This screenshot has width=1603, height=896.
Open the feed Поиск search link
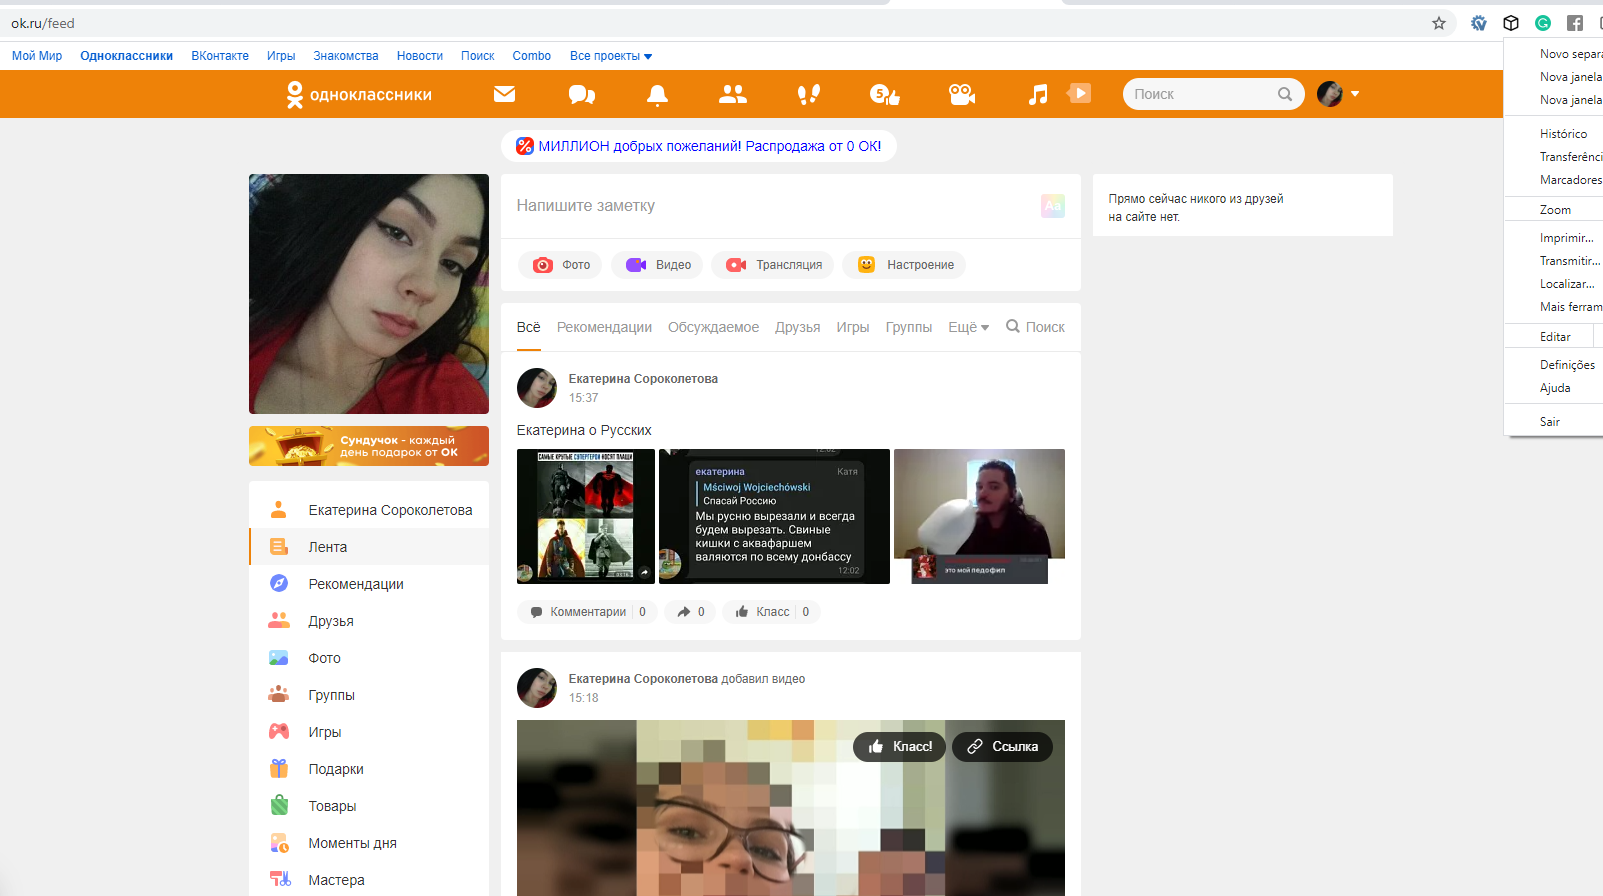click(1035, 327)
